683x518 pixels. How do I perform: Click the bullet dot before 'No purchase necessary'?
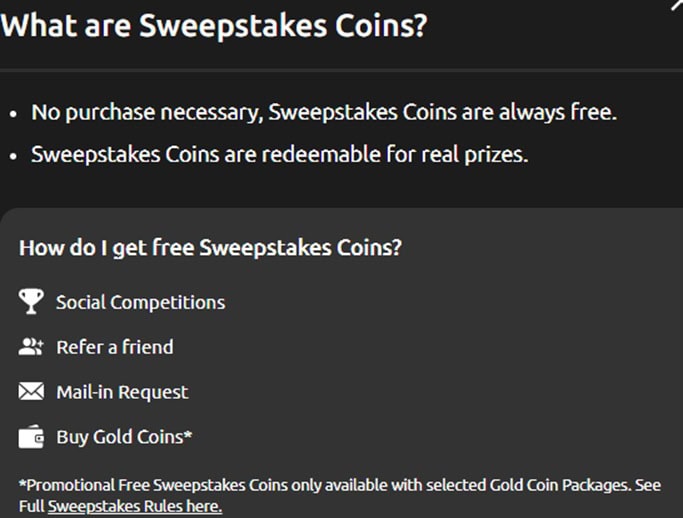click(13, 114)
